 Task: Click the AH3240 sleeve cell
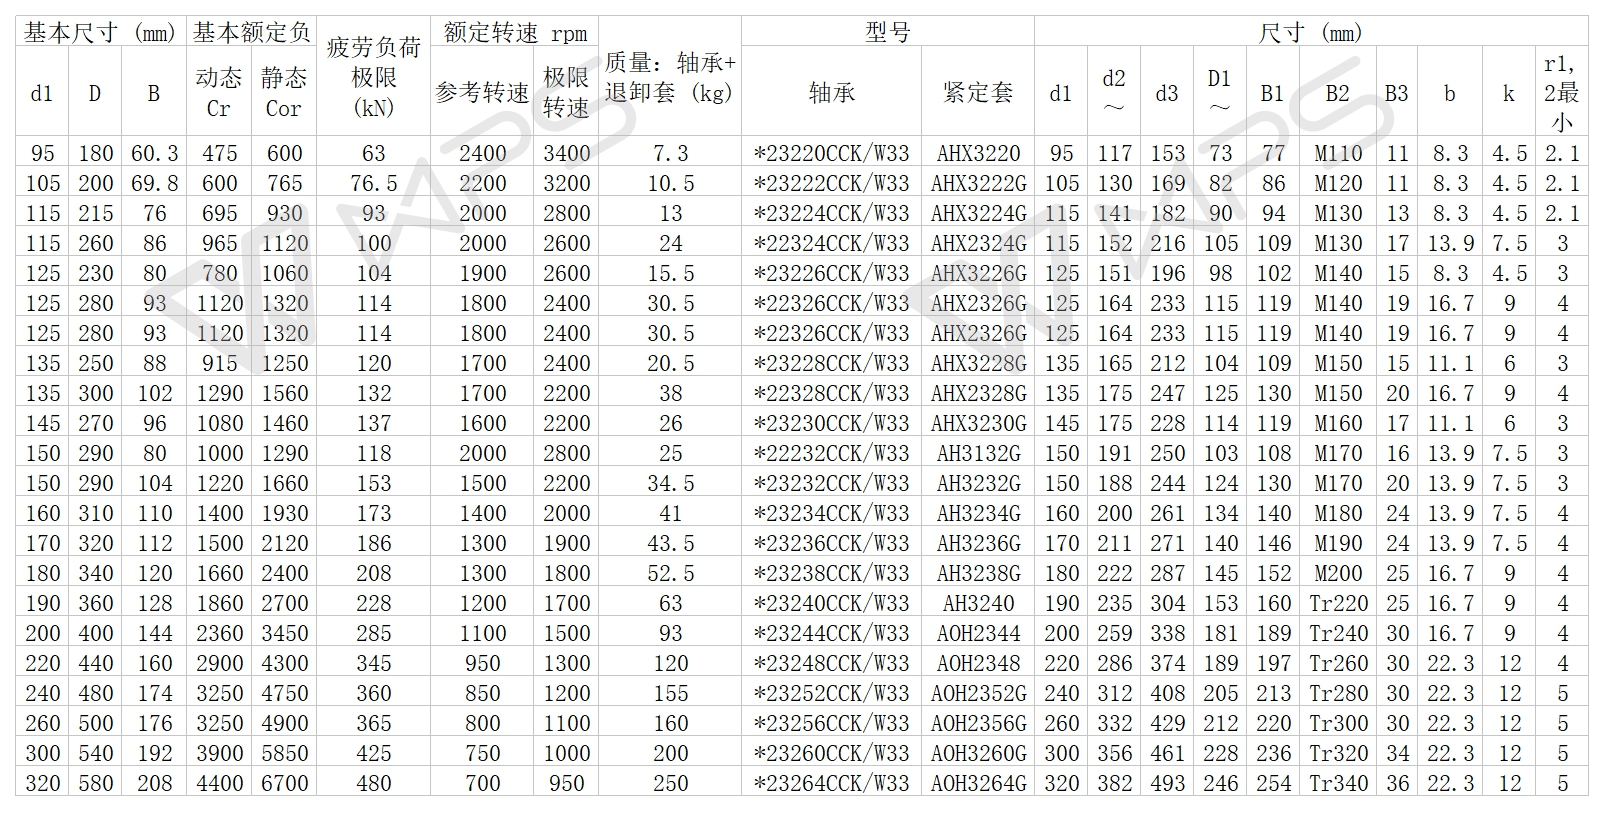[x=978, y=603]
